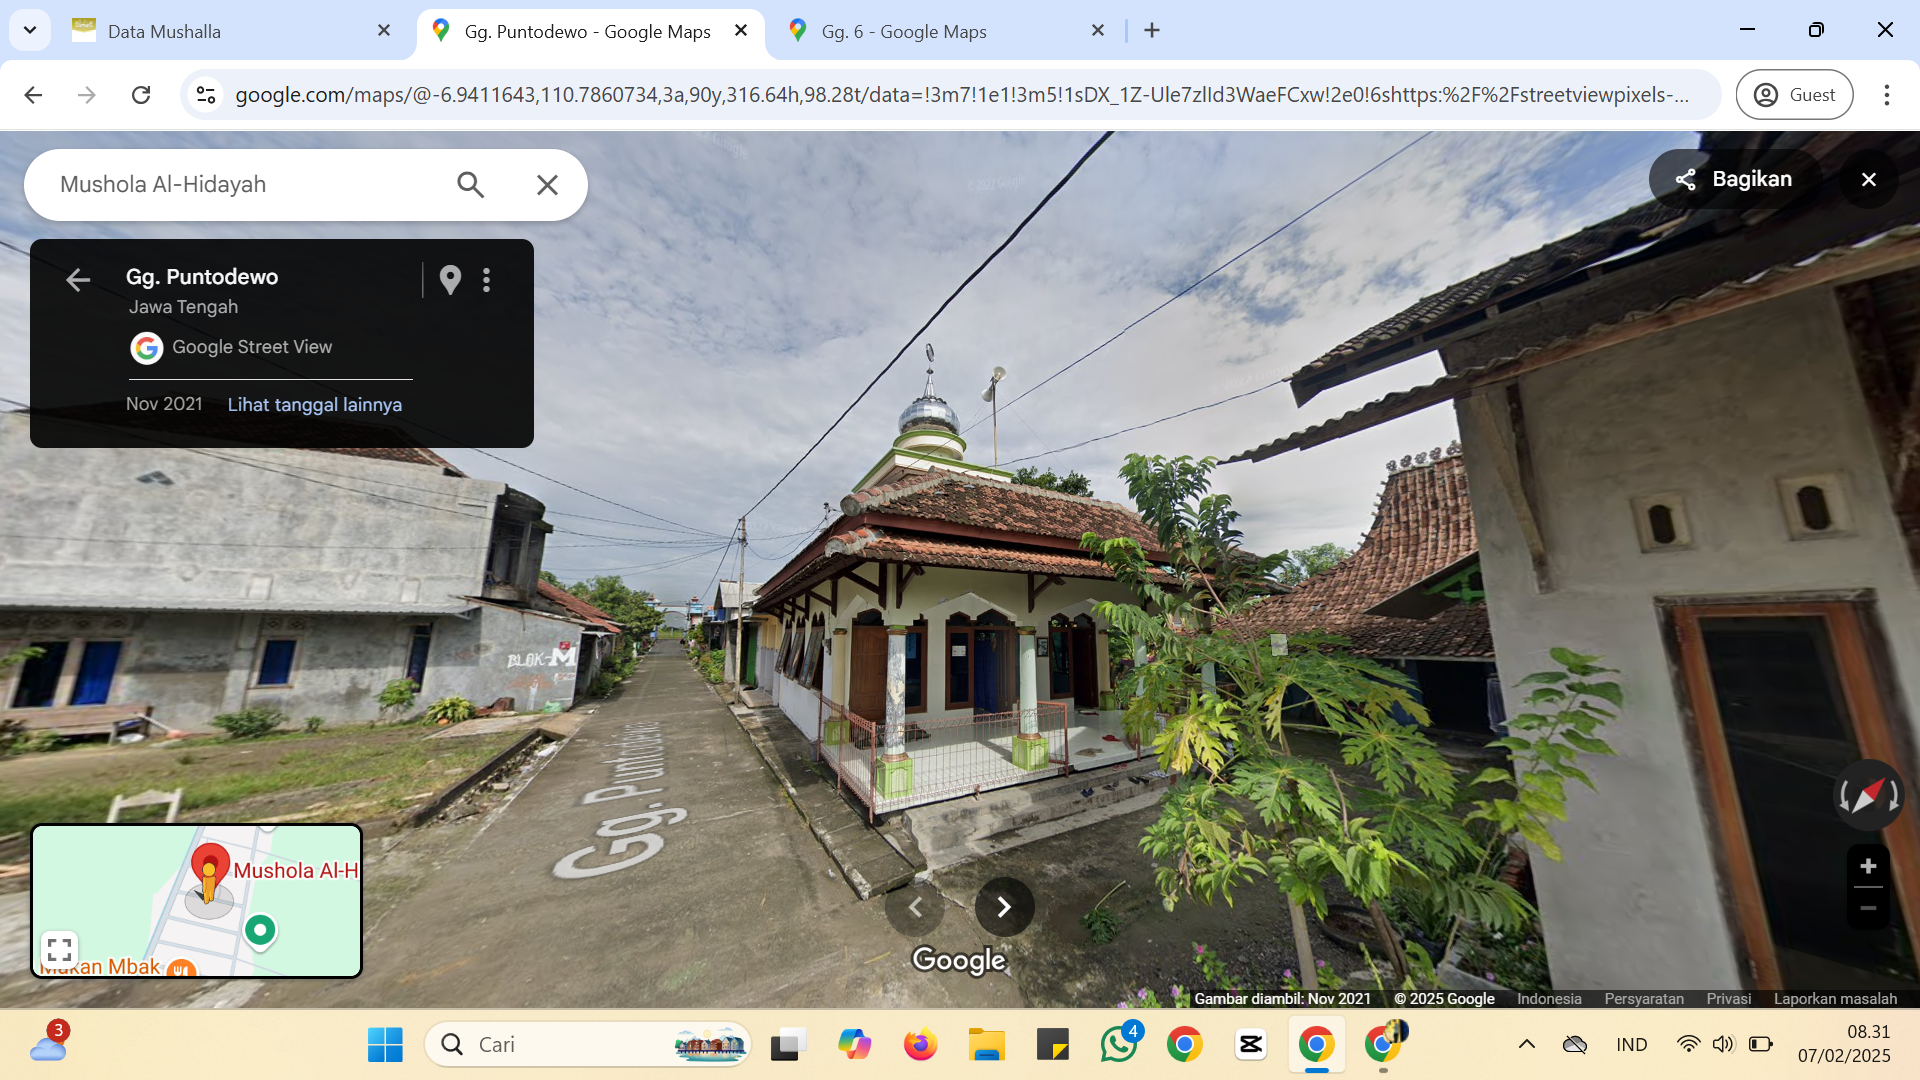
Task: Move forward using the right arrow
Action: point(1004,907)
